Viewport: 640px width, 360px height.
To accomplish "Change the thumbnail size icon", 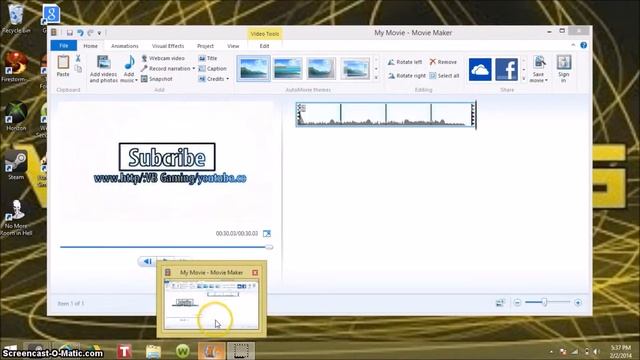I will tap(500, 303).
